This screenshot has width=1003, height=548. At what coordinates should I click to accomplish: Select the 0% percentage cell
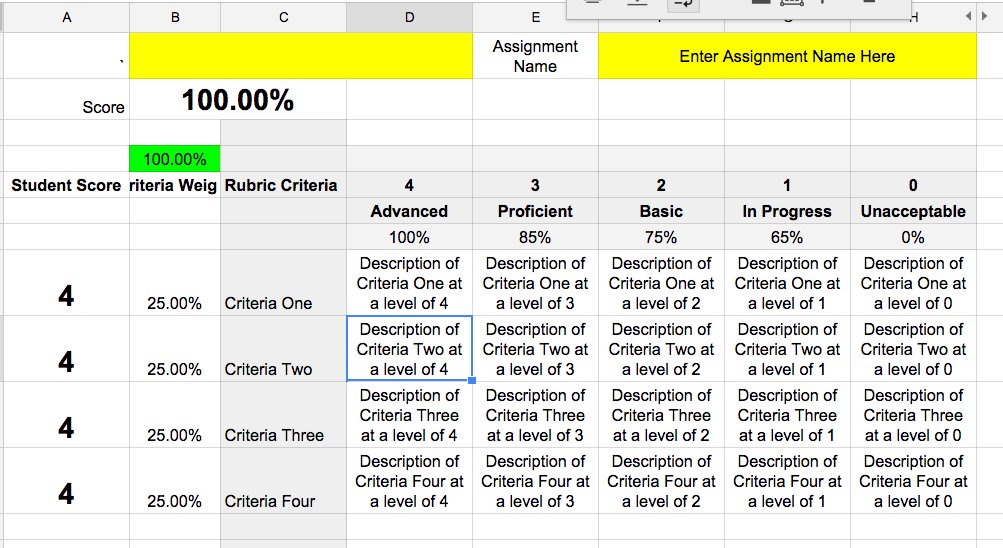tap(913, 237)
